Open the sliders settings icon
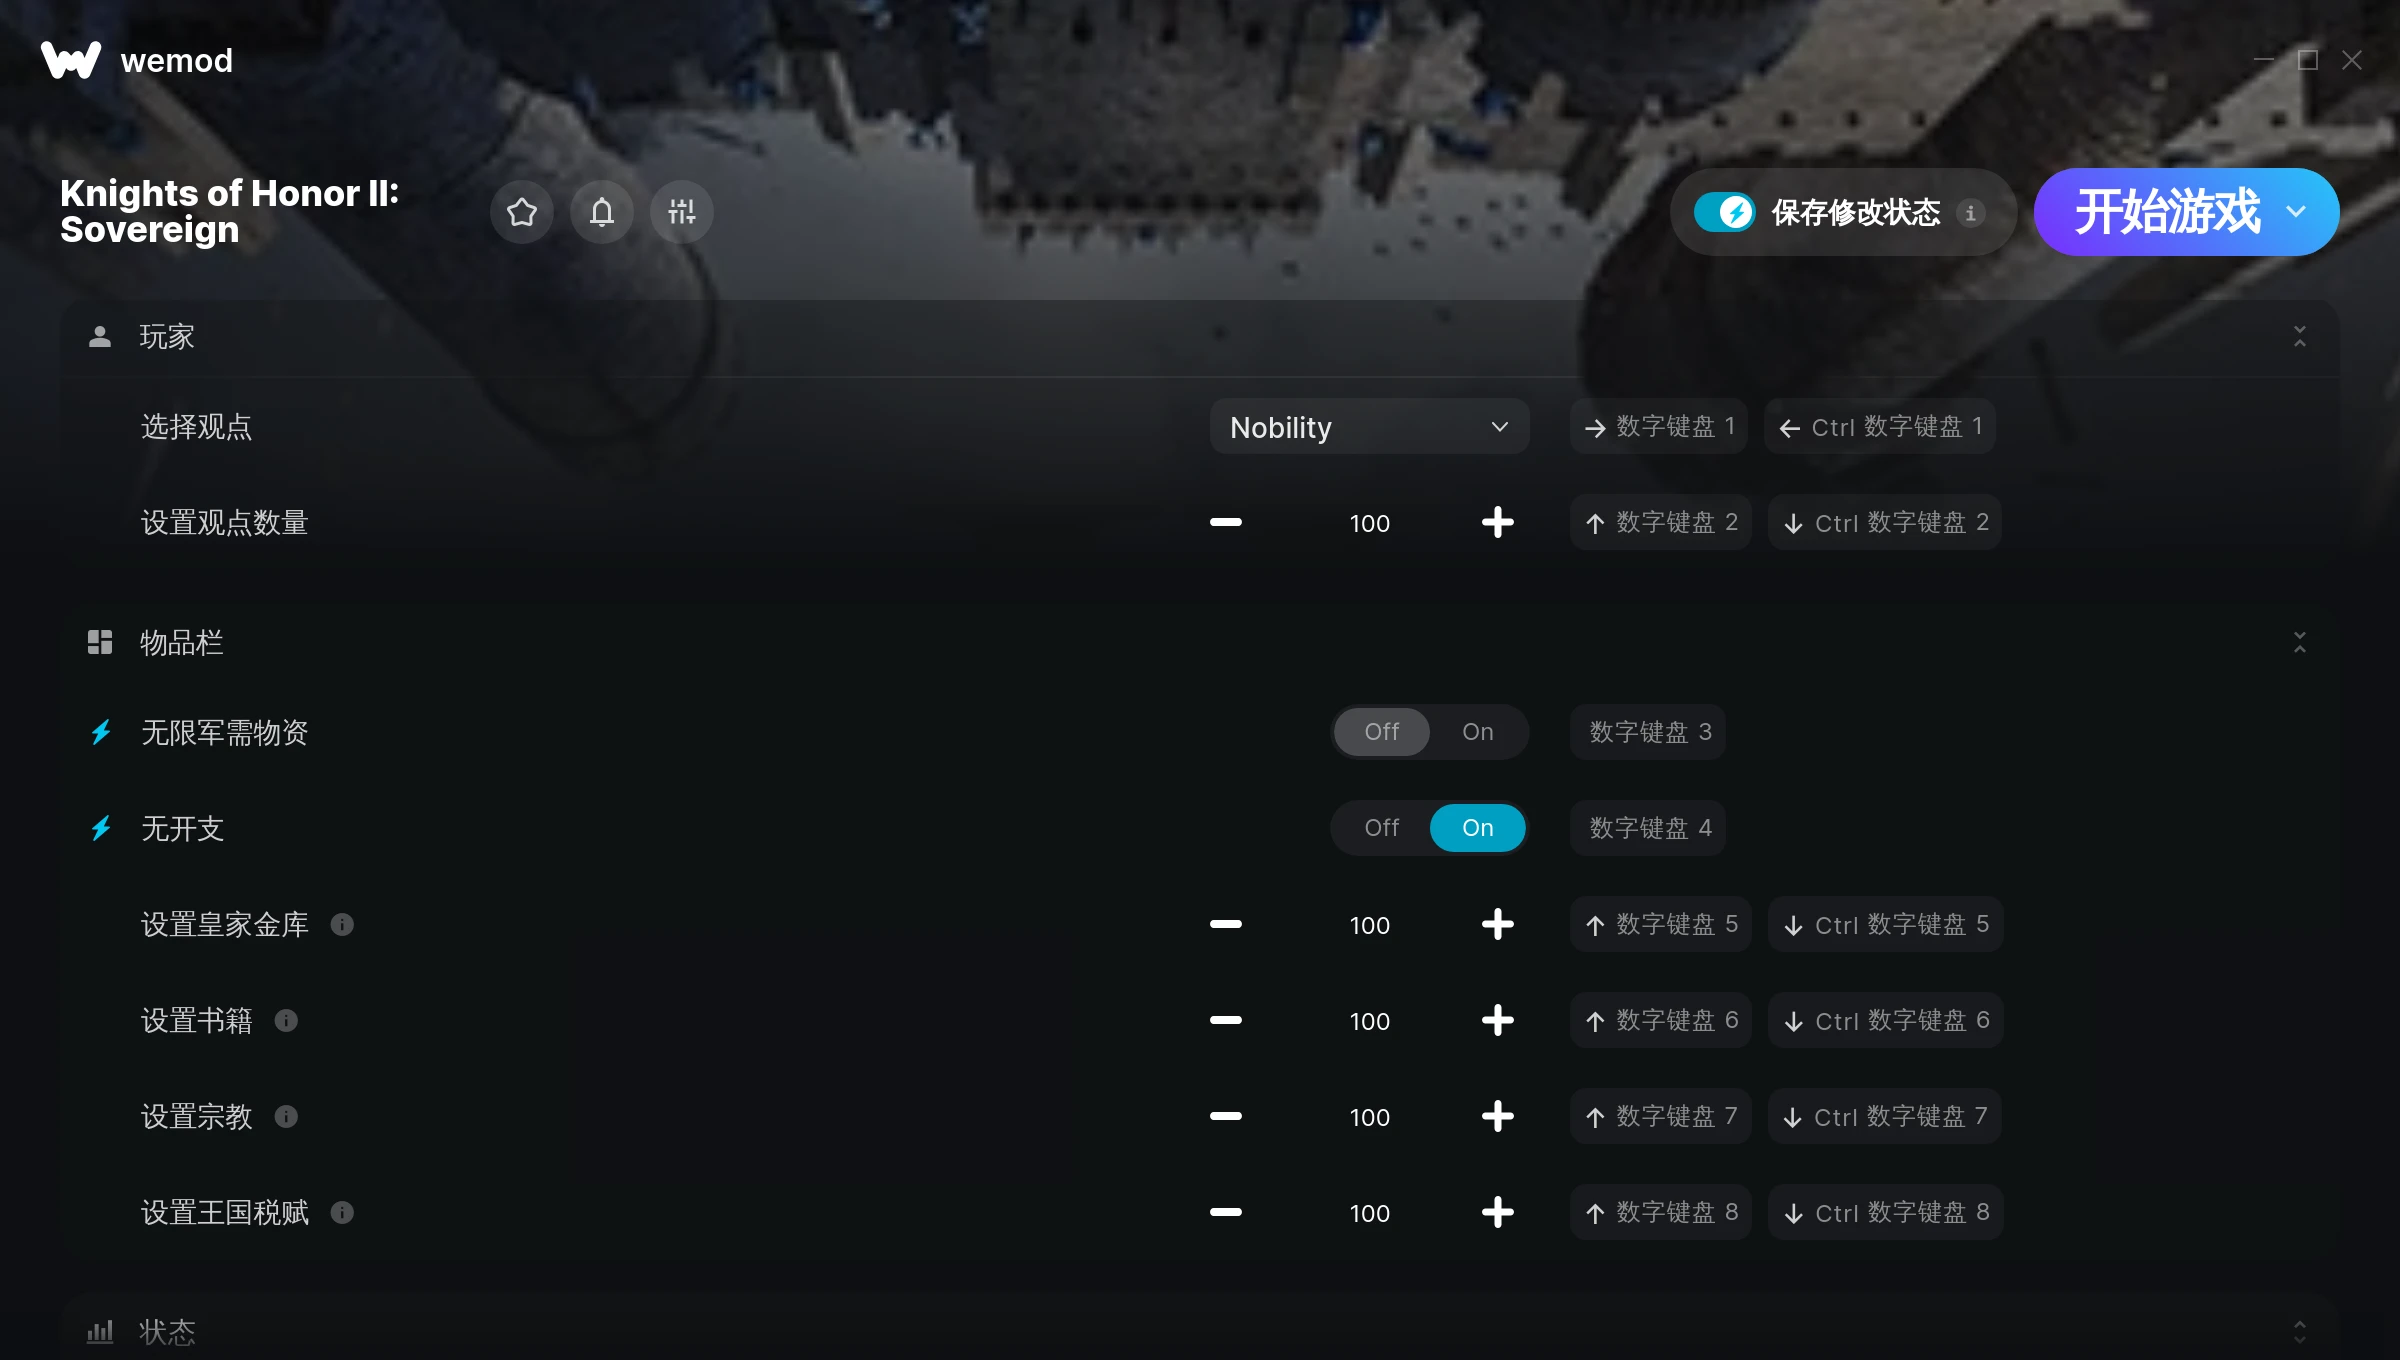 click(681, 212)
